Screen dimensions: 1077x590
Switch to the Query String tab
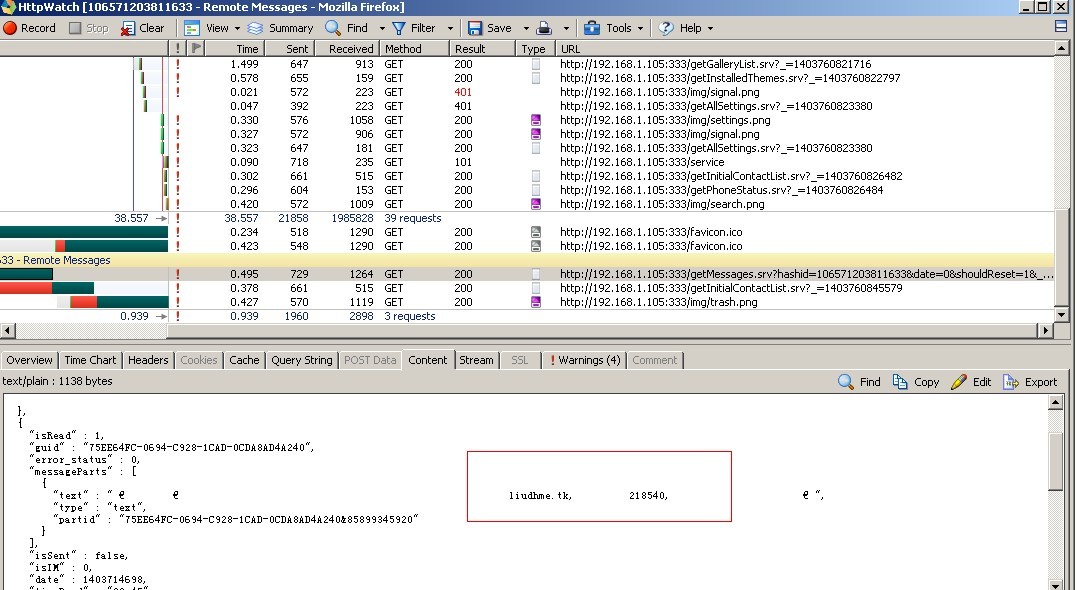pyautogui.click(x=301, y=360)
